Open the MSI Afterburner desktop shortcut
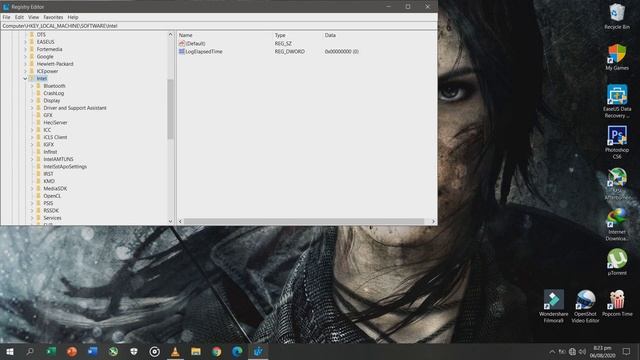640x360 pixels. click(617, 183)
